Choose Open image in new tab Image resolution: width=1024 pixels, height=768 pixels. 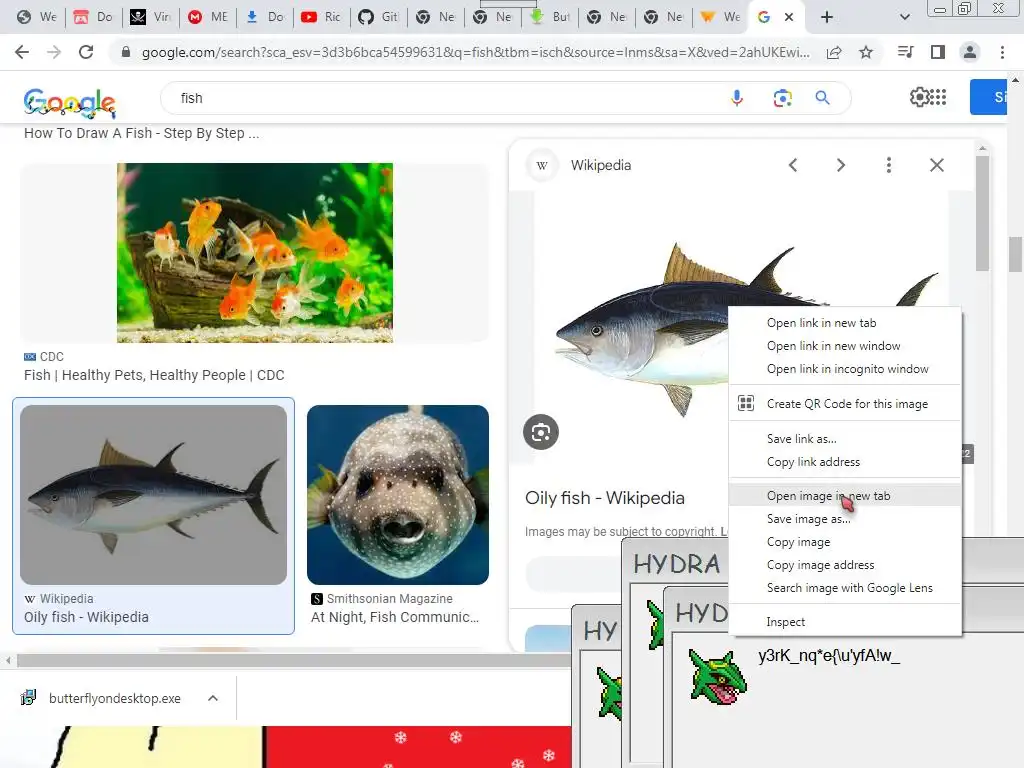pos(845,496)
